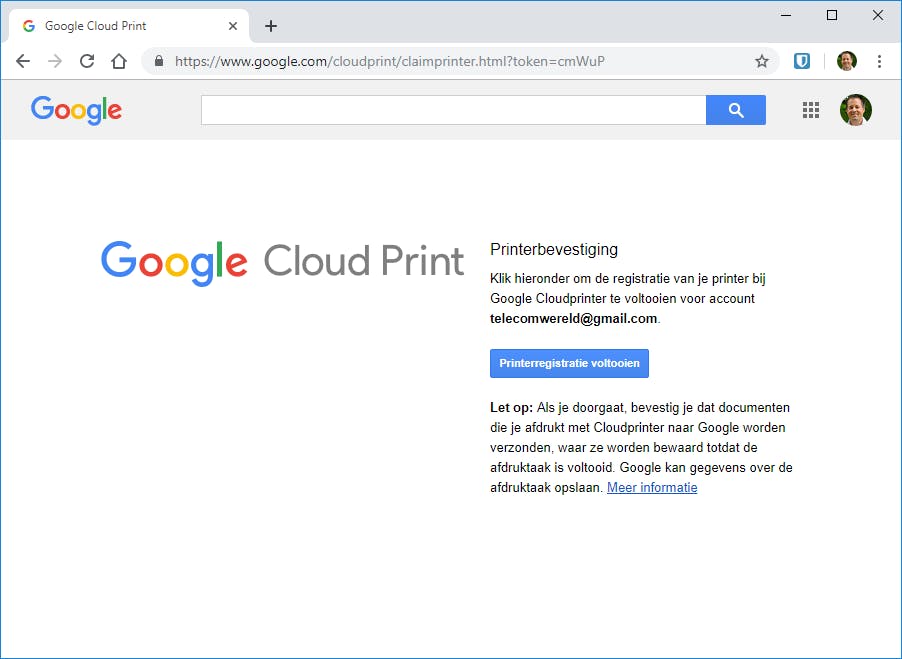Close the Google Cloud Print tab
This screenshot has height=659, width=902.
(233, 26)
